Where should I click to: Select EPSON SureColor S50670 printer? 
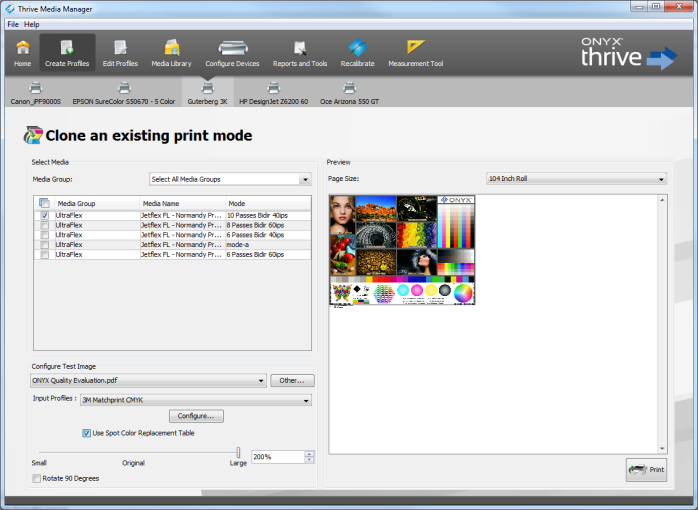[x=124, y=93]
